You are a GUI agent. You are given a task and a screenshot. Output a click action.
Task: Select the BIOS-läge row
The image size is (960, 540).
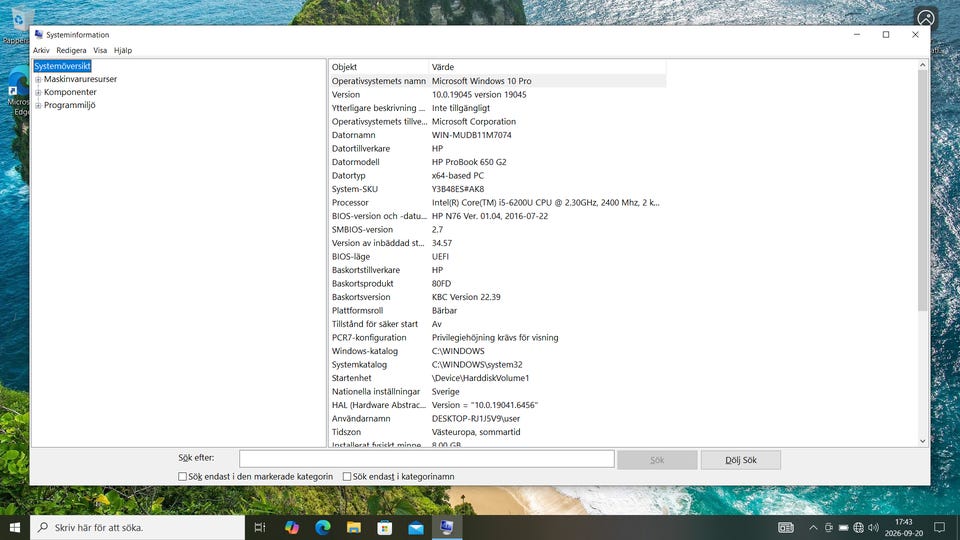pos(497,257)
